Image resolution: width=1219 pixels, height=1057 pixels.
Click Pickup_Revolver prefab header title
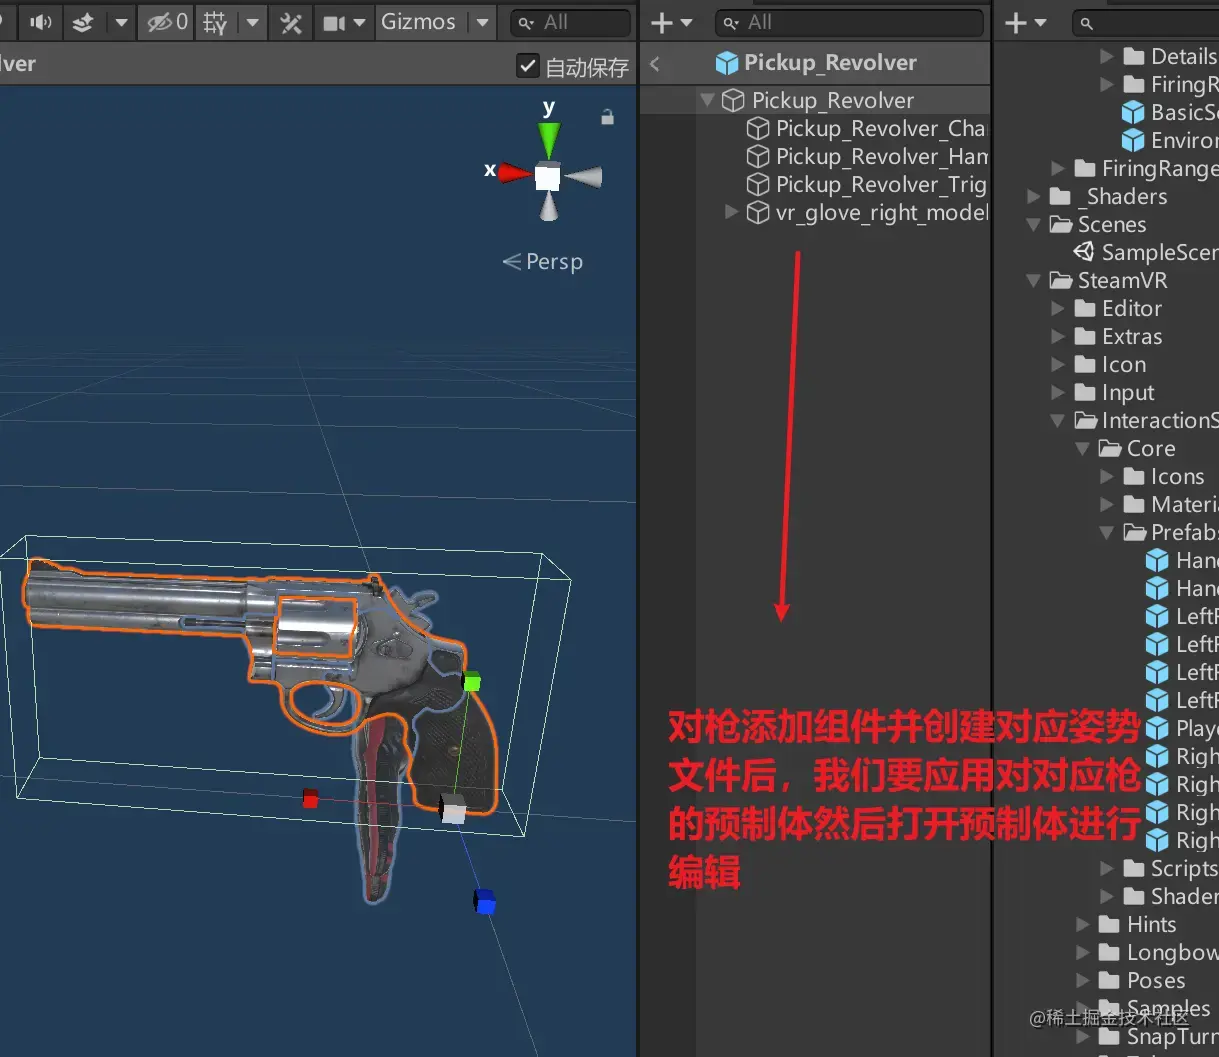[x=830, y=63]
